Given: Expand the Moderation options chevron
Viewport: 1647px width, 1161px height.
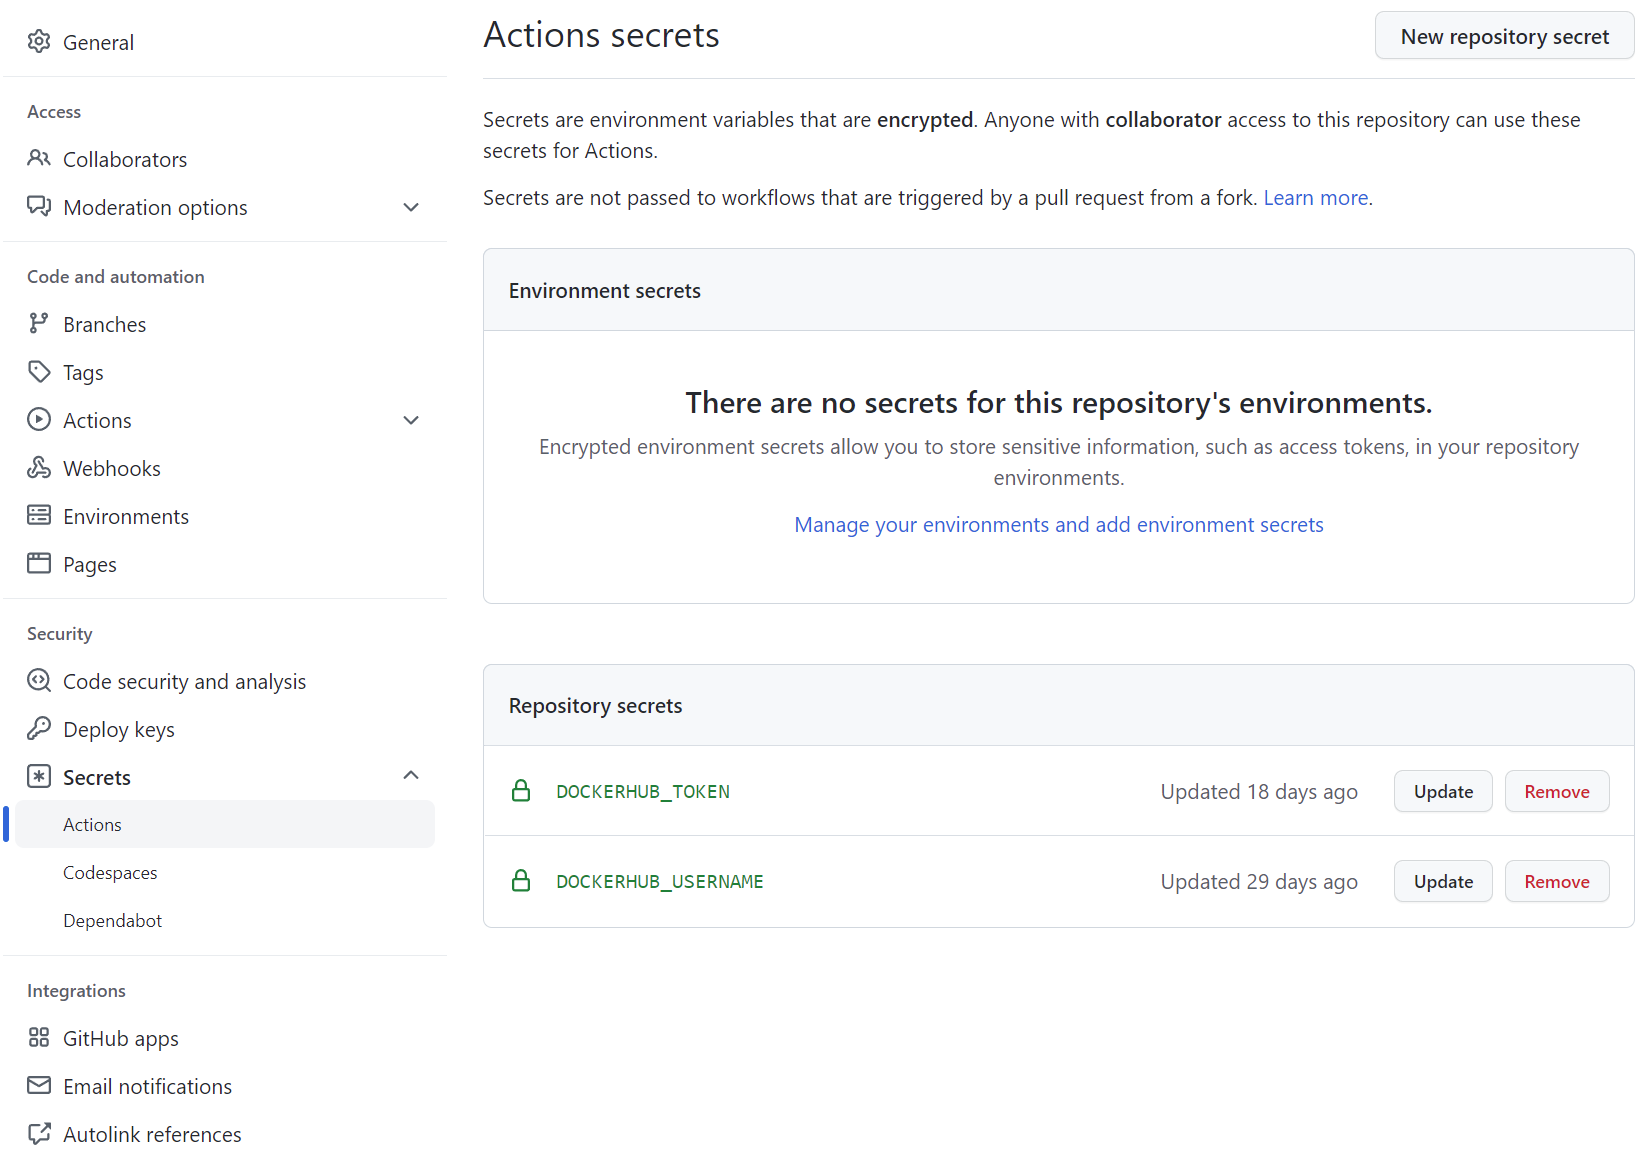Looking at the screenshot, I should 411,208.
